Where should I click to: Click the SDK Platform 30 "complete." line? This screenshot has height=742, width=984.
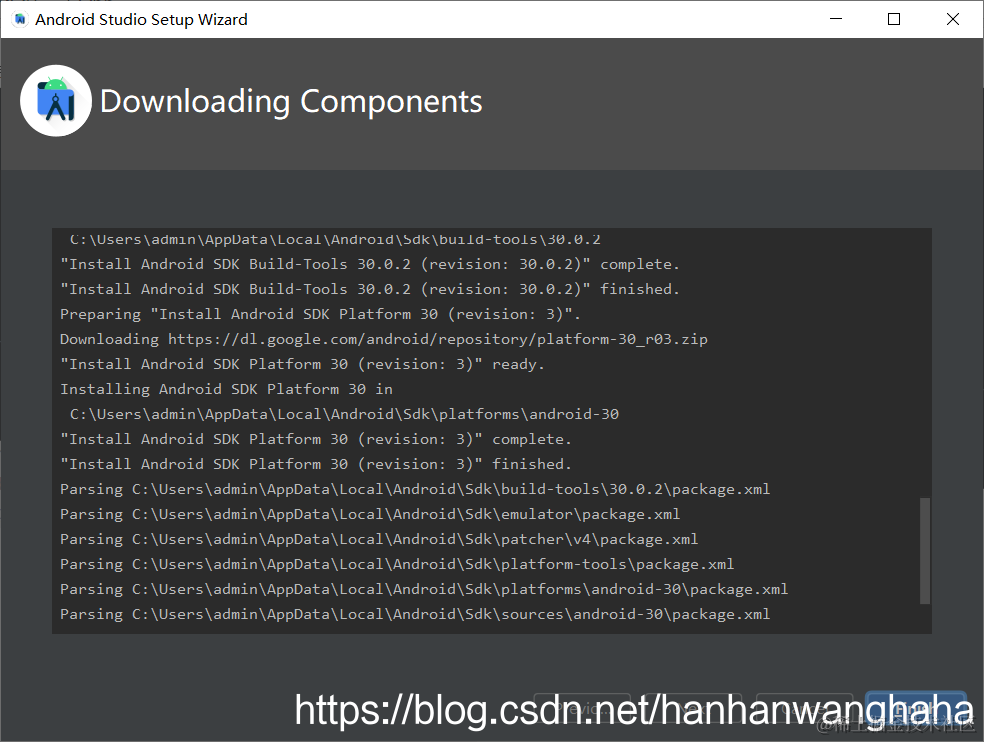316,439
